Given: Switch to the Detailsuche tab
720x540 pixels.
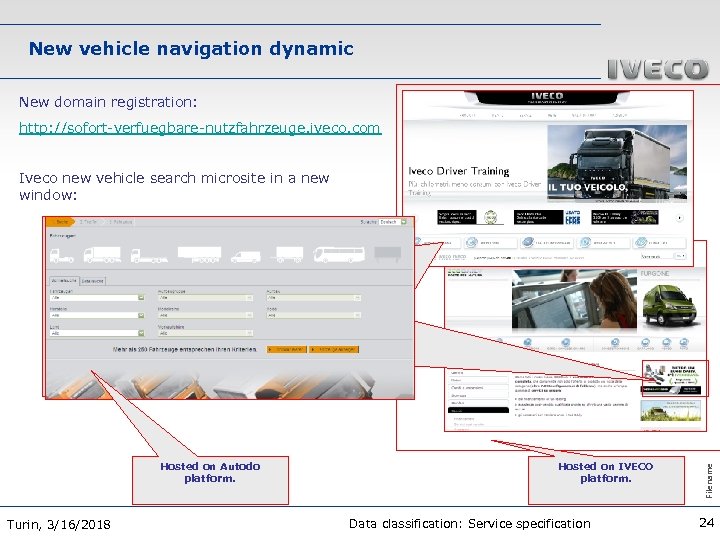Looking at the screenshot, I should (x=93, y=281).
